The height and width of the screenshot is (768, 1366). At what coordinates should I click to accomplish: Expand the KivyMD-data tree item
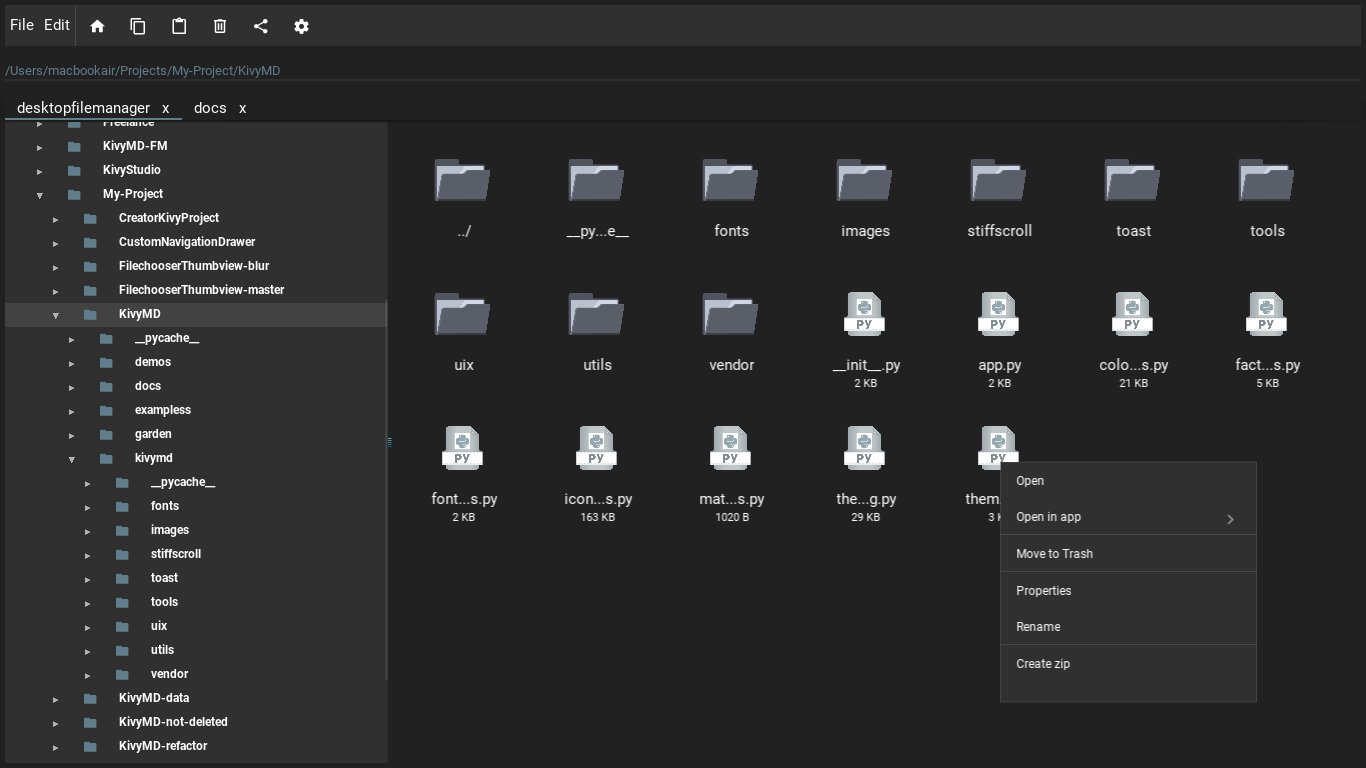(x=55, y=698)
